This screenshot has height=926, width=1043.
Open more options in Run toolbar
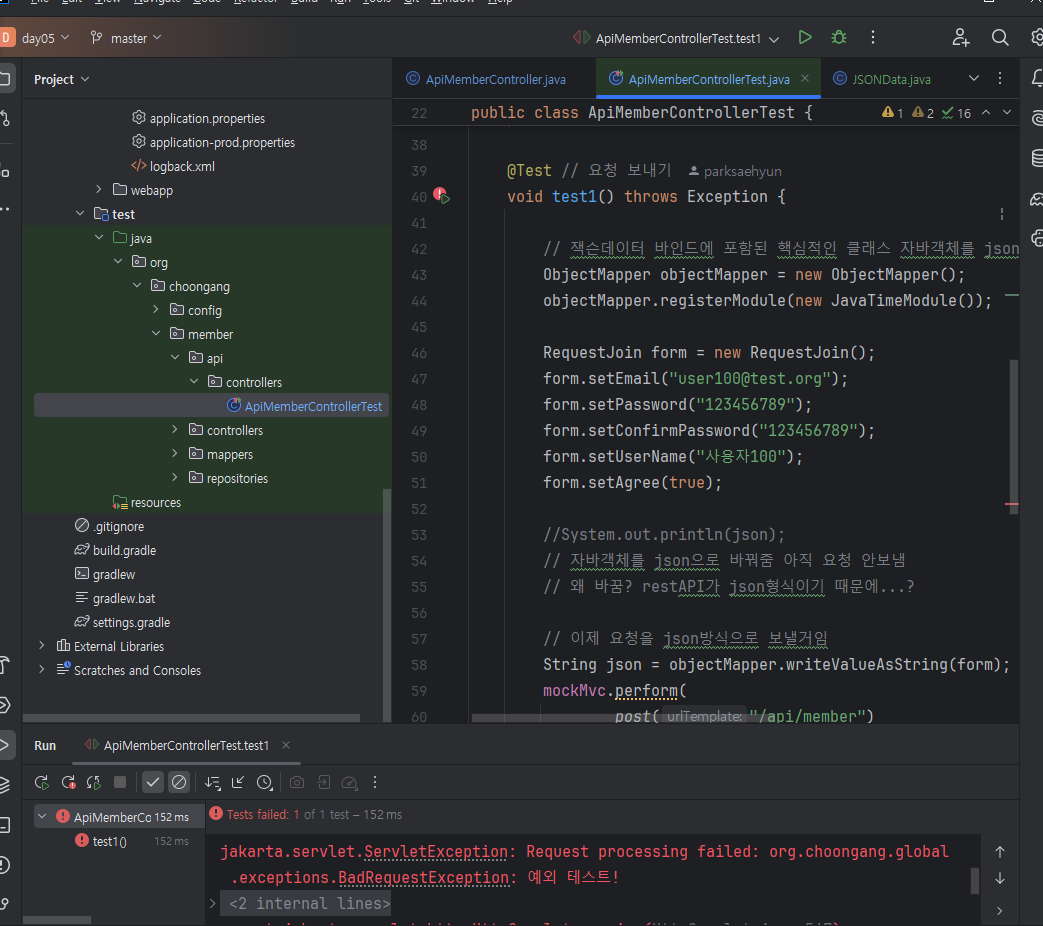pos(375,782)
